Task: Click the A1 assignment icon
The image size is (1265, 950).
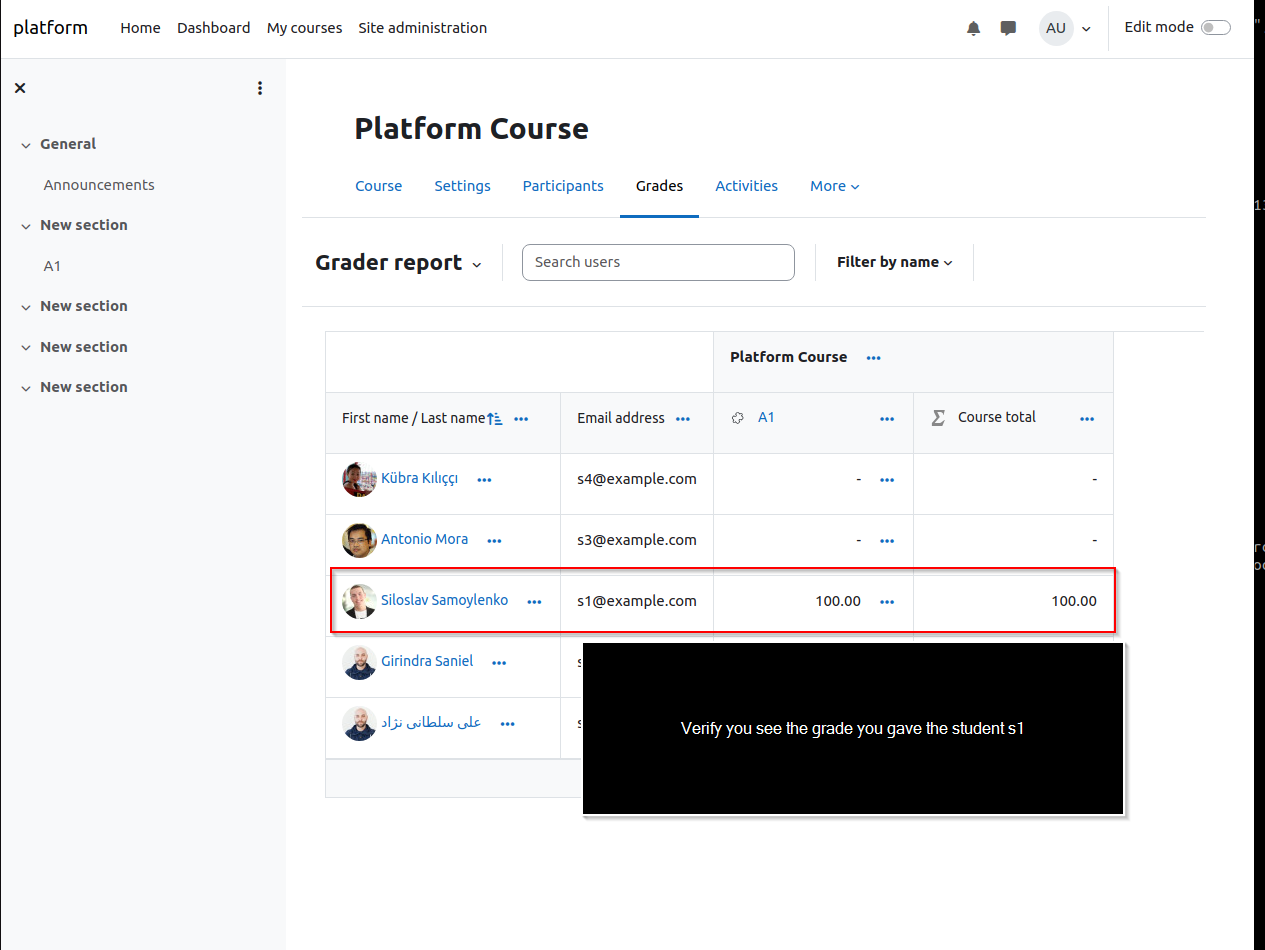Action: (738, 418)
